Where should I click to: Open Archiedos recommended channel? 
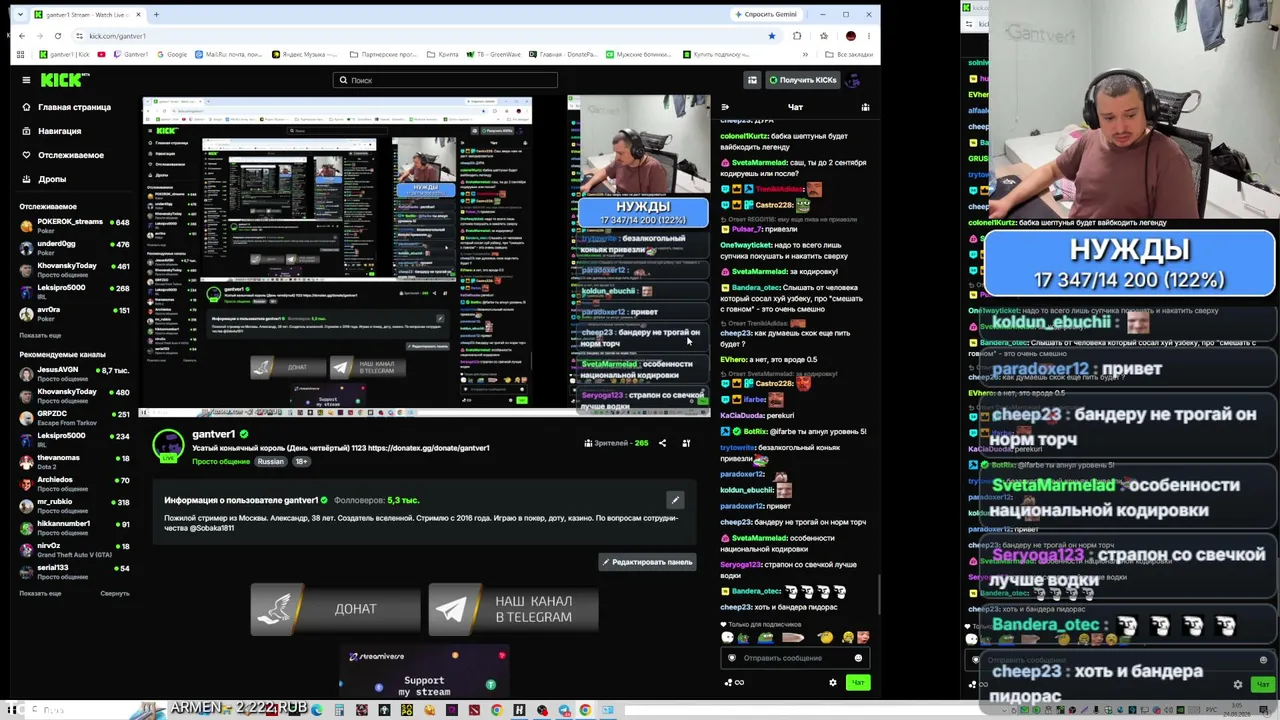point(74,482)
